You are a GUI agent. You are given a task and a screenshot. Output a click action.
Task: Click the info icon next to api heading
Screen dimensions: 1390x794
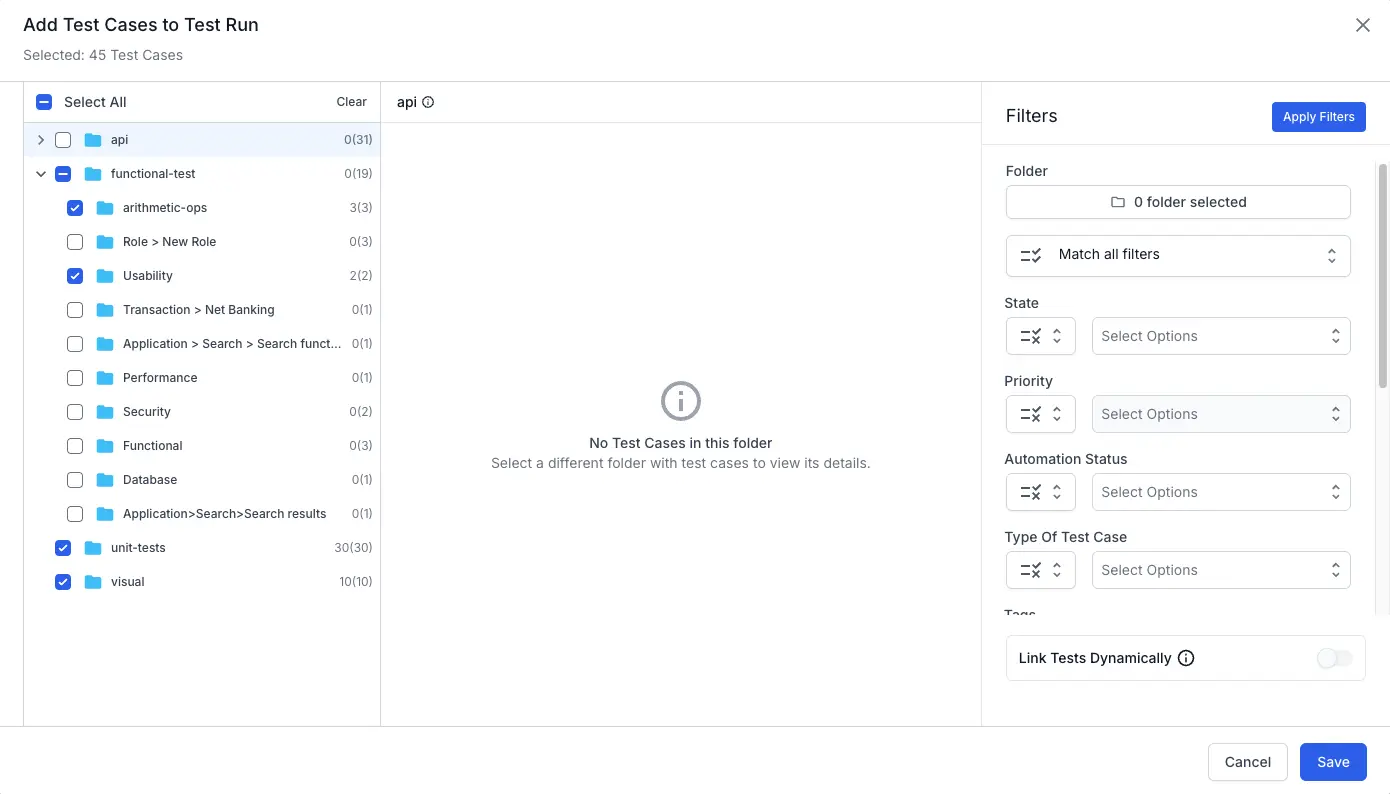pyautogui.click(x=428, y=102)
